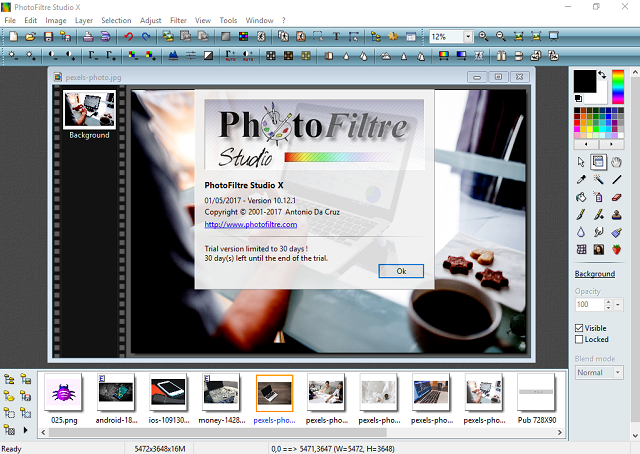
Task: Open the Opacity dropdown arrow
Action: coord(618,305)
